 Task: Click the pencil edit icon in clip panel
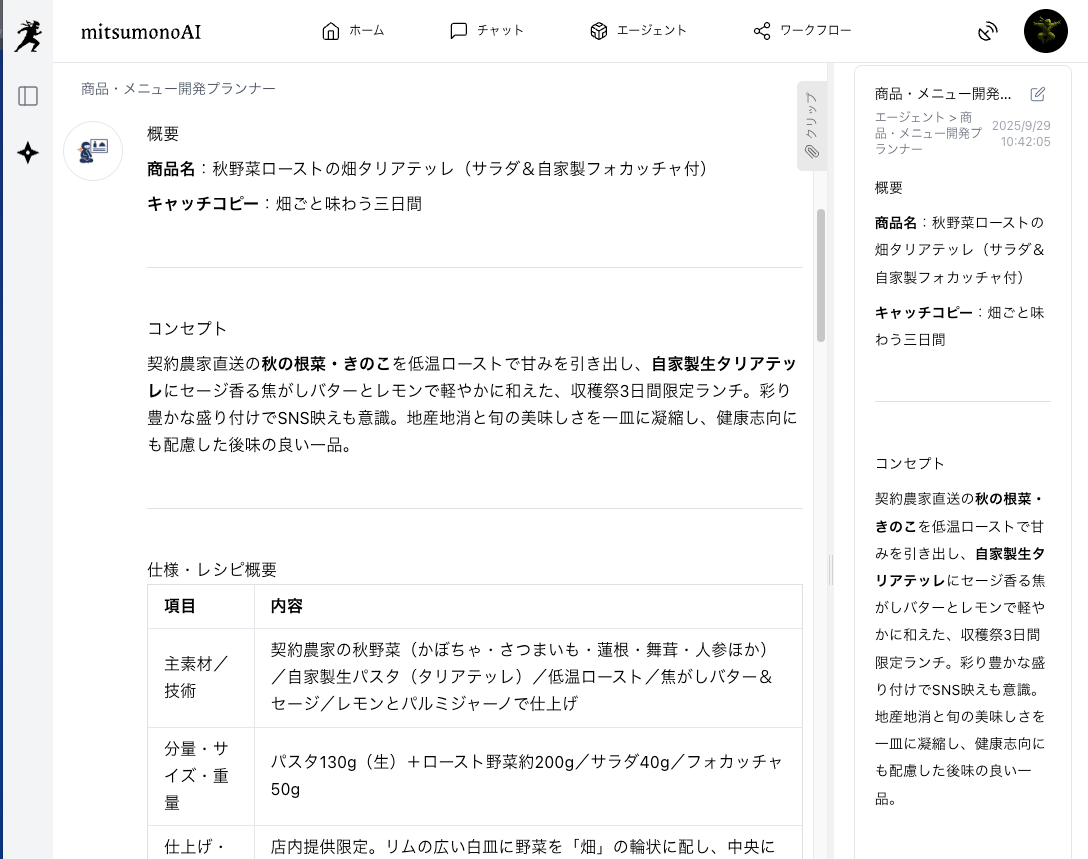pos(1038,94)
